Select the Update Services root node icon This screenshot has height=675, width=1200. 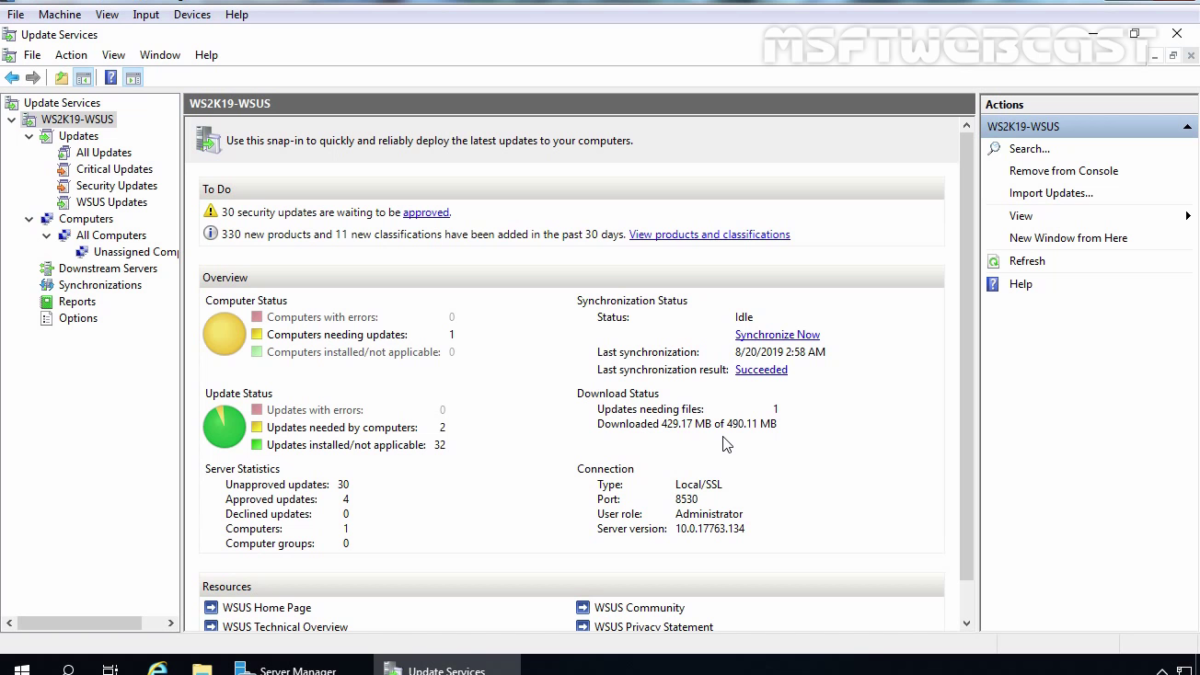[12, 103]
